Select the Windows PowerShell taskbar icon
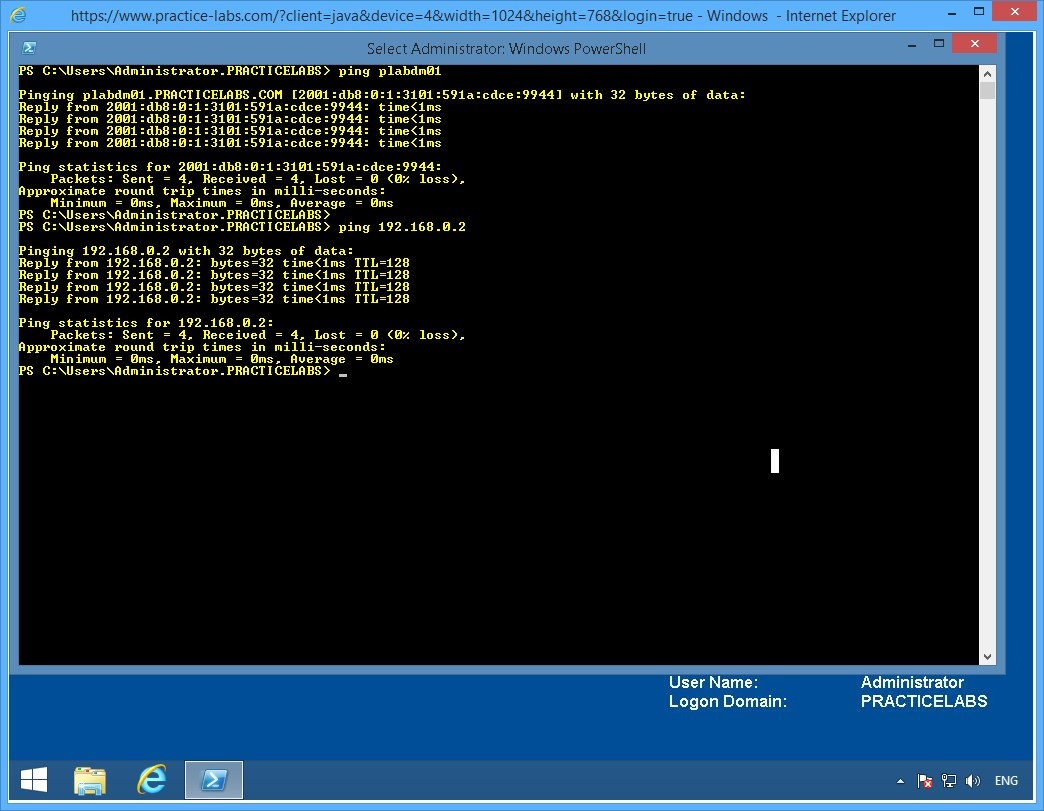Image resolution: width=1044 pixels, height=811 pixels. (x=213, y=780)
